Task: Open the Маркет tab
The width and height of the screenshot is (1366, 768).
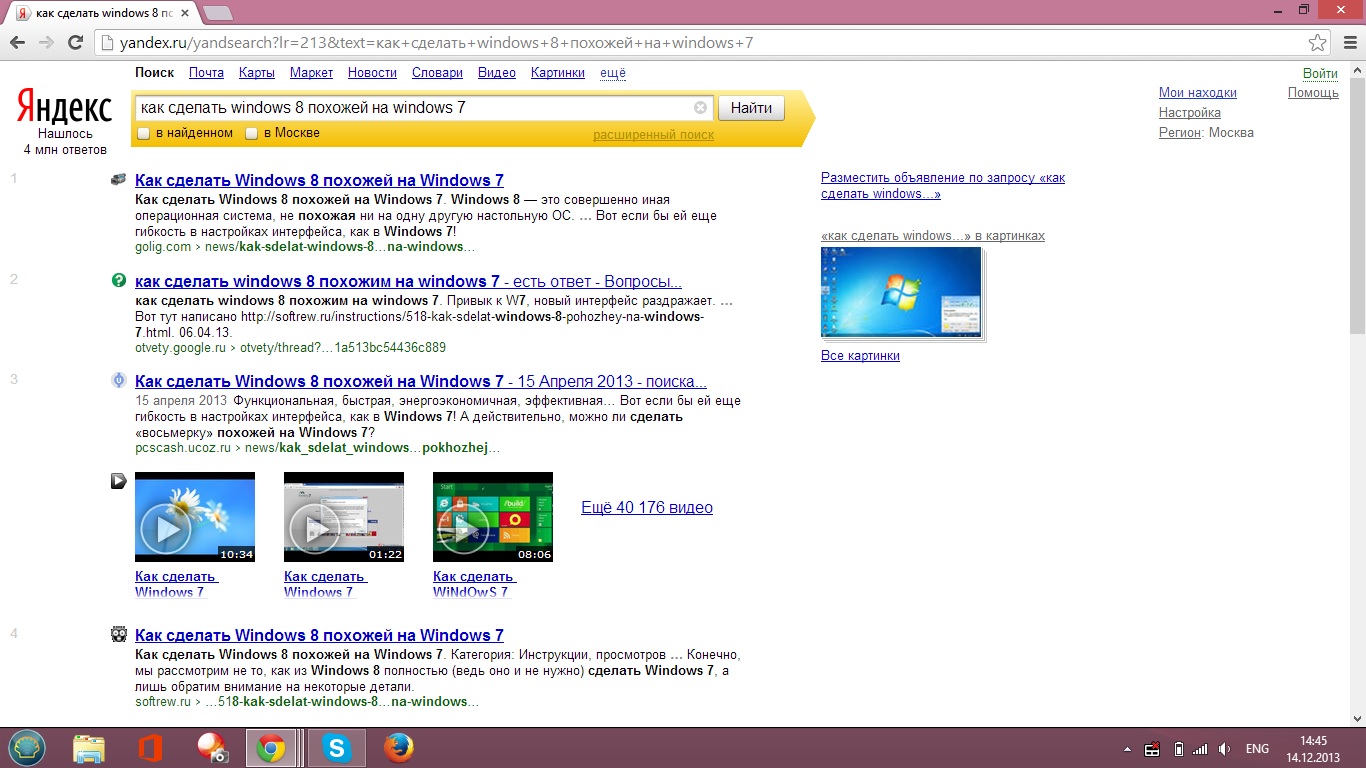Action: pyautogui.click(x=311, y=73)
